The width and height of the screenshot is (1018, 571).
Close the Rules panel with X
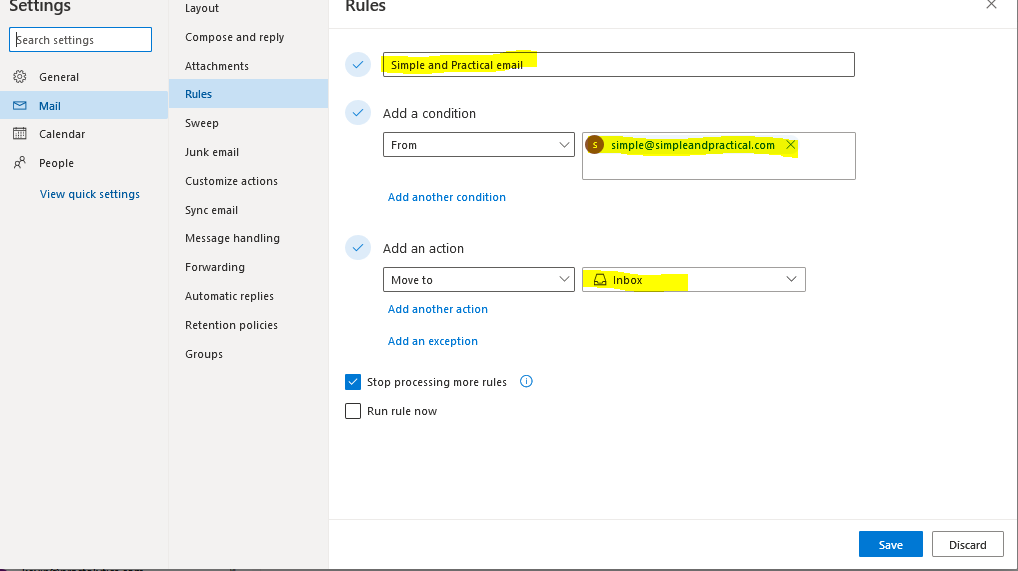tap(991, 5)
